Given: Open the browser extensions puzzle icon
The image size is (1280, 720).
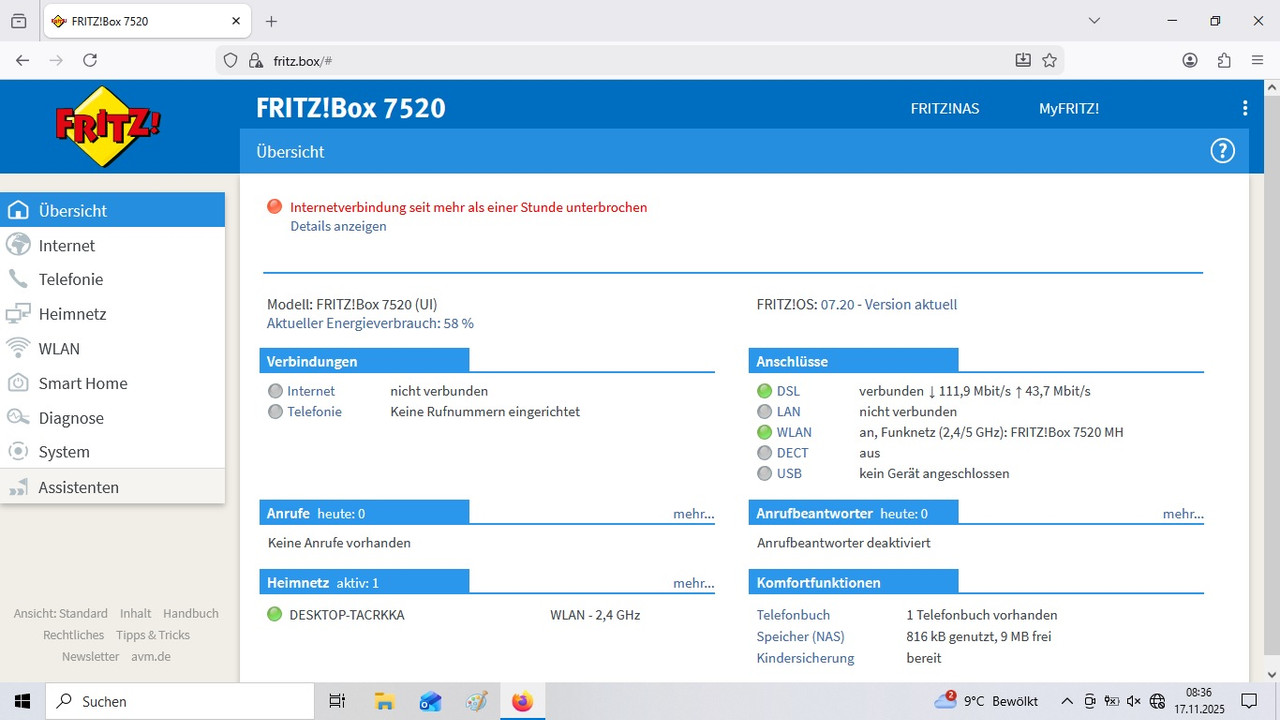Looking at the screenshot, I should pyautogui.click(x=1224, y=60).
